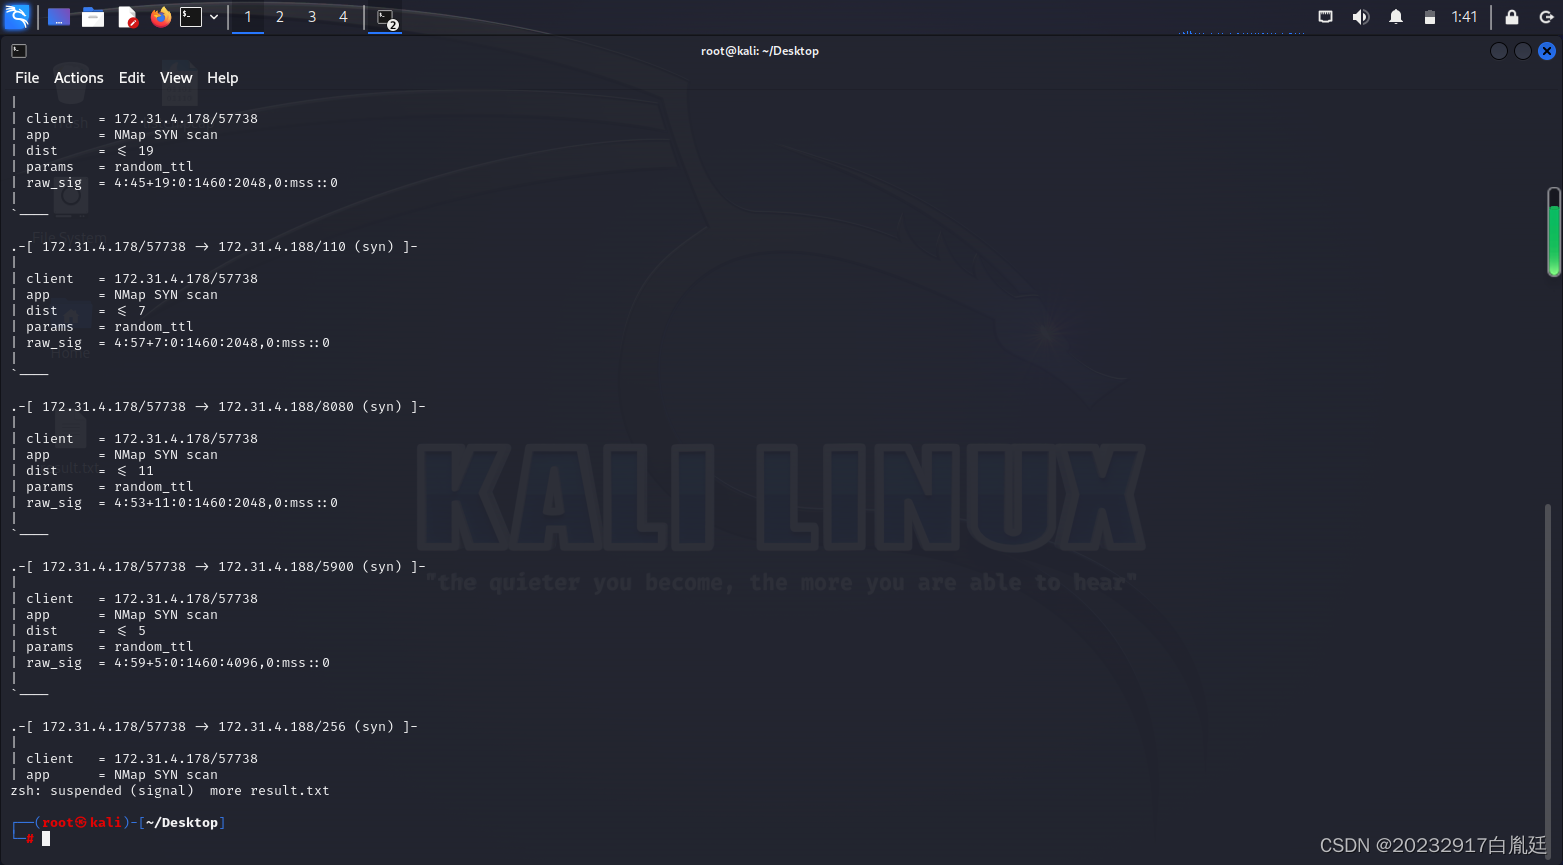This screenshot has height=865, width=1563.
Task: Click the 'dist ≤ 19' line
Action: click(90, 151)
